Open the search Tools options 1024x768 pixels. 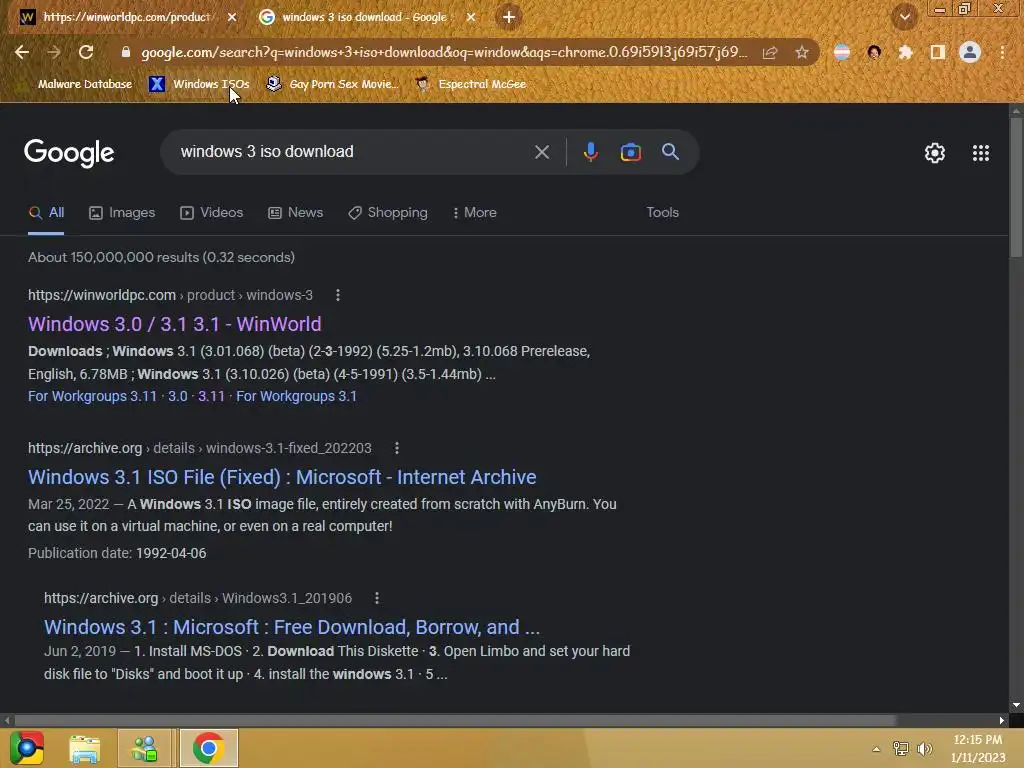click(x=662, y=213)
